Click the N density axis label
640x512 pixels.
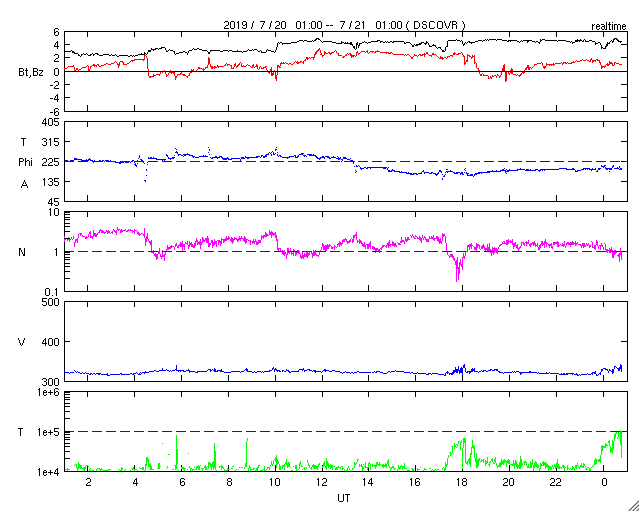pyautogui.click(x=22, y=252)
